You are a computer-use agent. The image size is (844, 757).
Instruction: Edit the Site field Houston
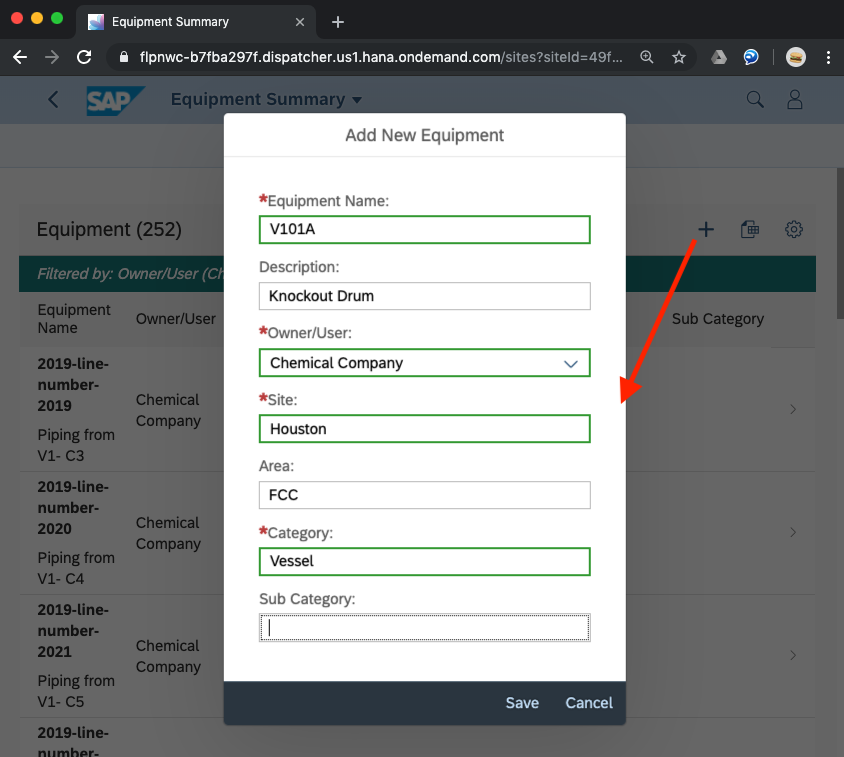(x=424, y=429)
